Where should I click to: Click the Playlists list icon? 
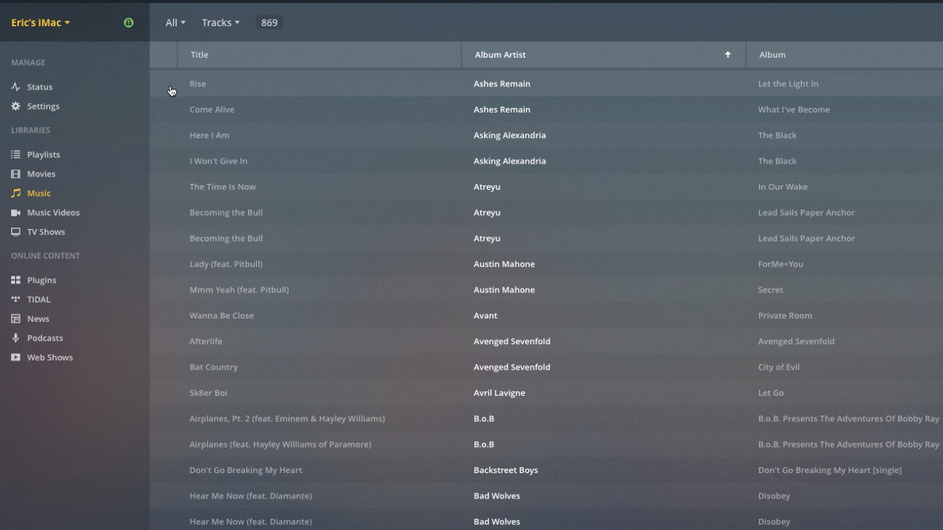[x=16, y=155]
